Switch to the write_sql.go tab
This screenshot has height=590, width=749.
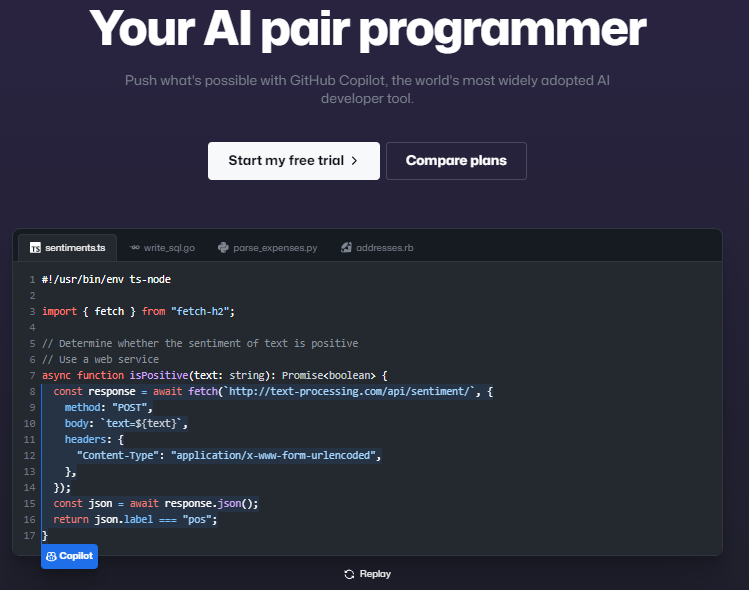tap(162, 247)
